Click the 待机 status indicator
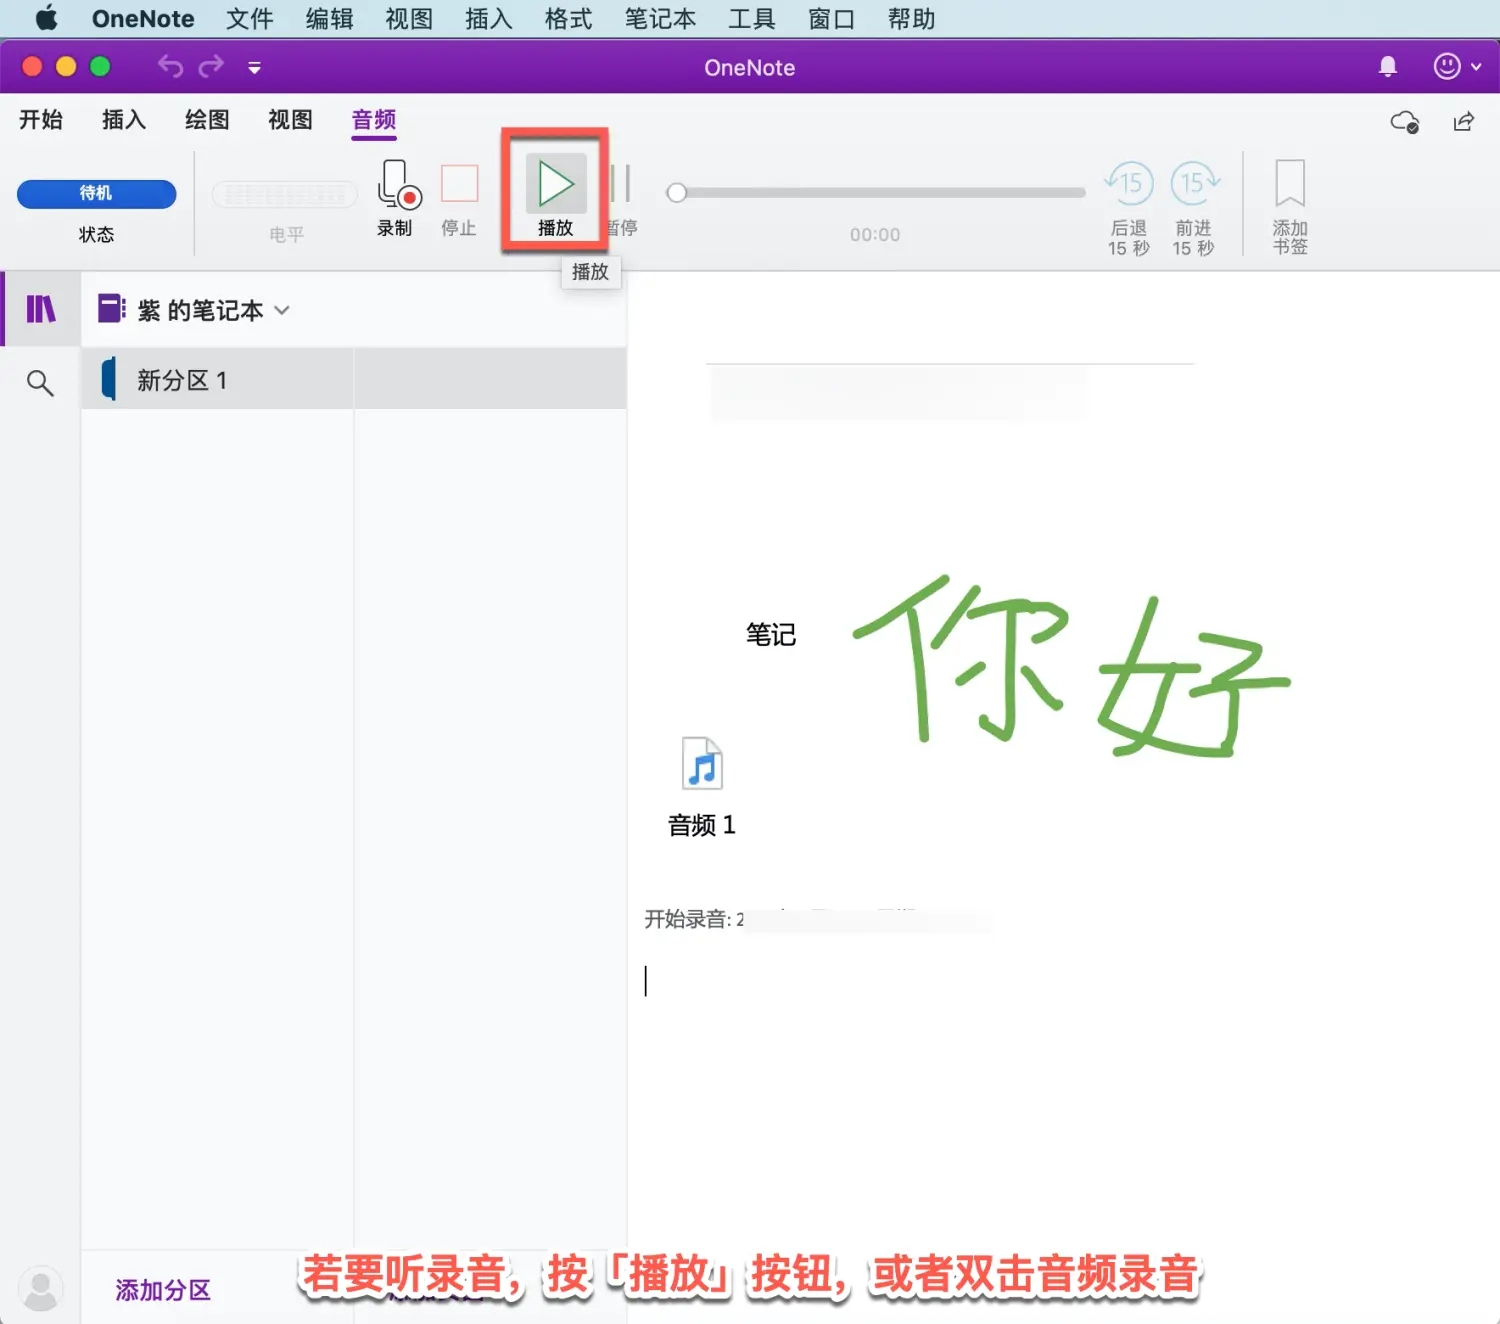Screen dimensions: 1500x1324 (96, 193)
